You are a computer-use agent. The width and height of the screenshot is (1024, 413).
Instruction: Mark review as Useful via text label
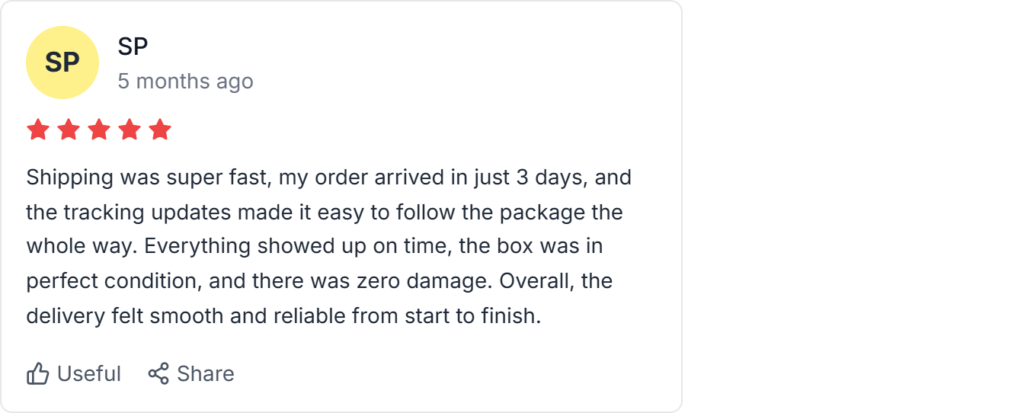(x=89, y=374)
